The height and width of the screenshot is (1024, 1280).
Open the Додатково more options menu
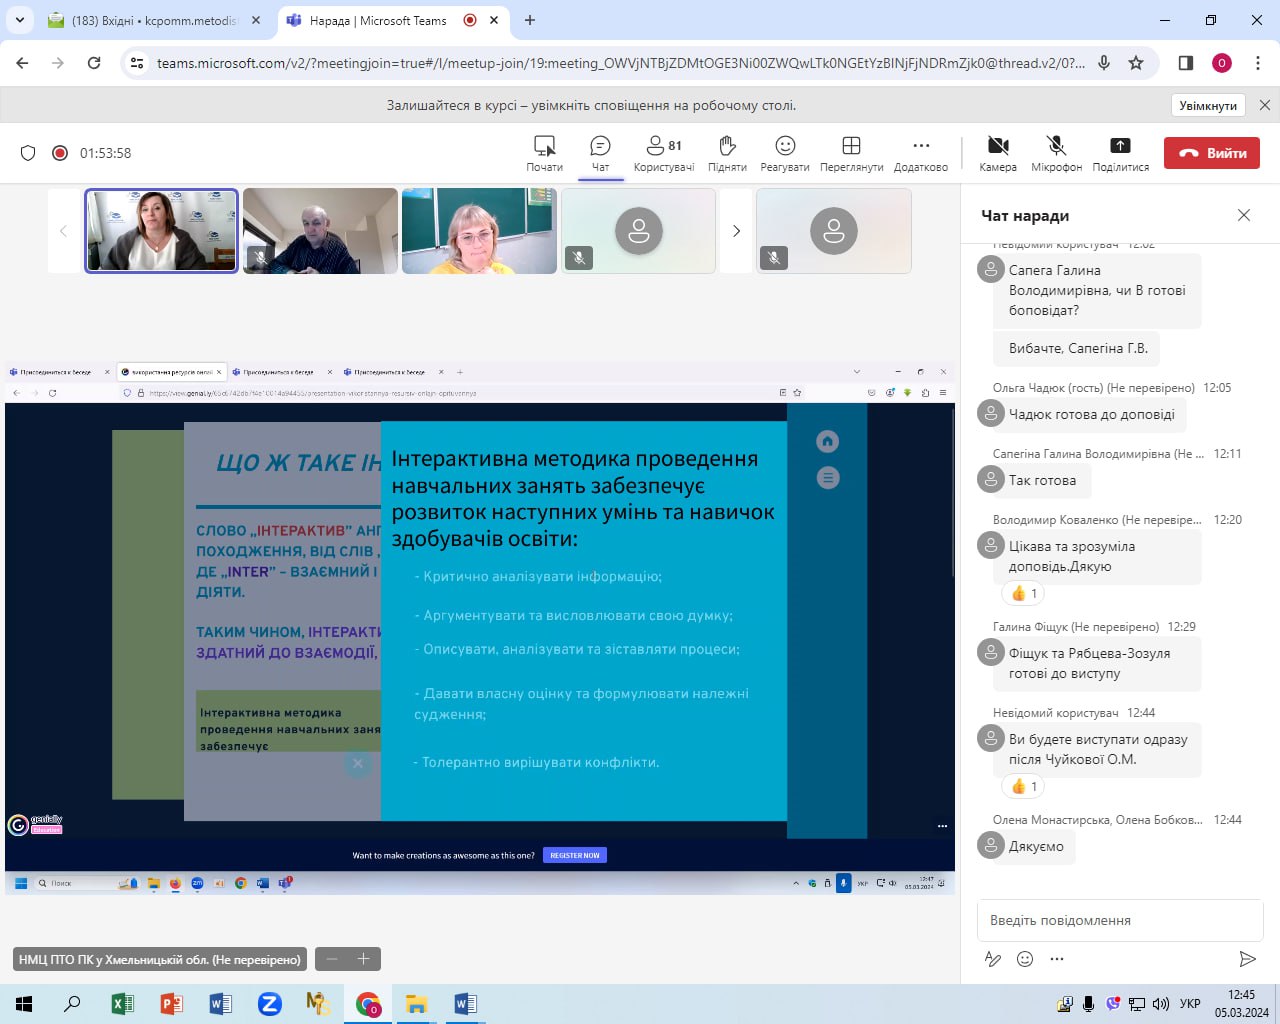pyautogui.click(x=920, y=146)
